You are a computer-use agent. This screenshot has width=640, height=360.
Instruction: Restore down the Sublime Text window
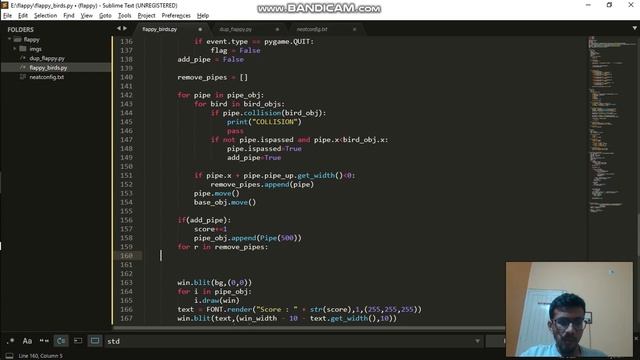coord(609,5)
